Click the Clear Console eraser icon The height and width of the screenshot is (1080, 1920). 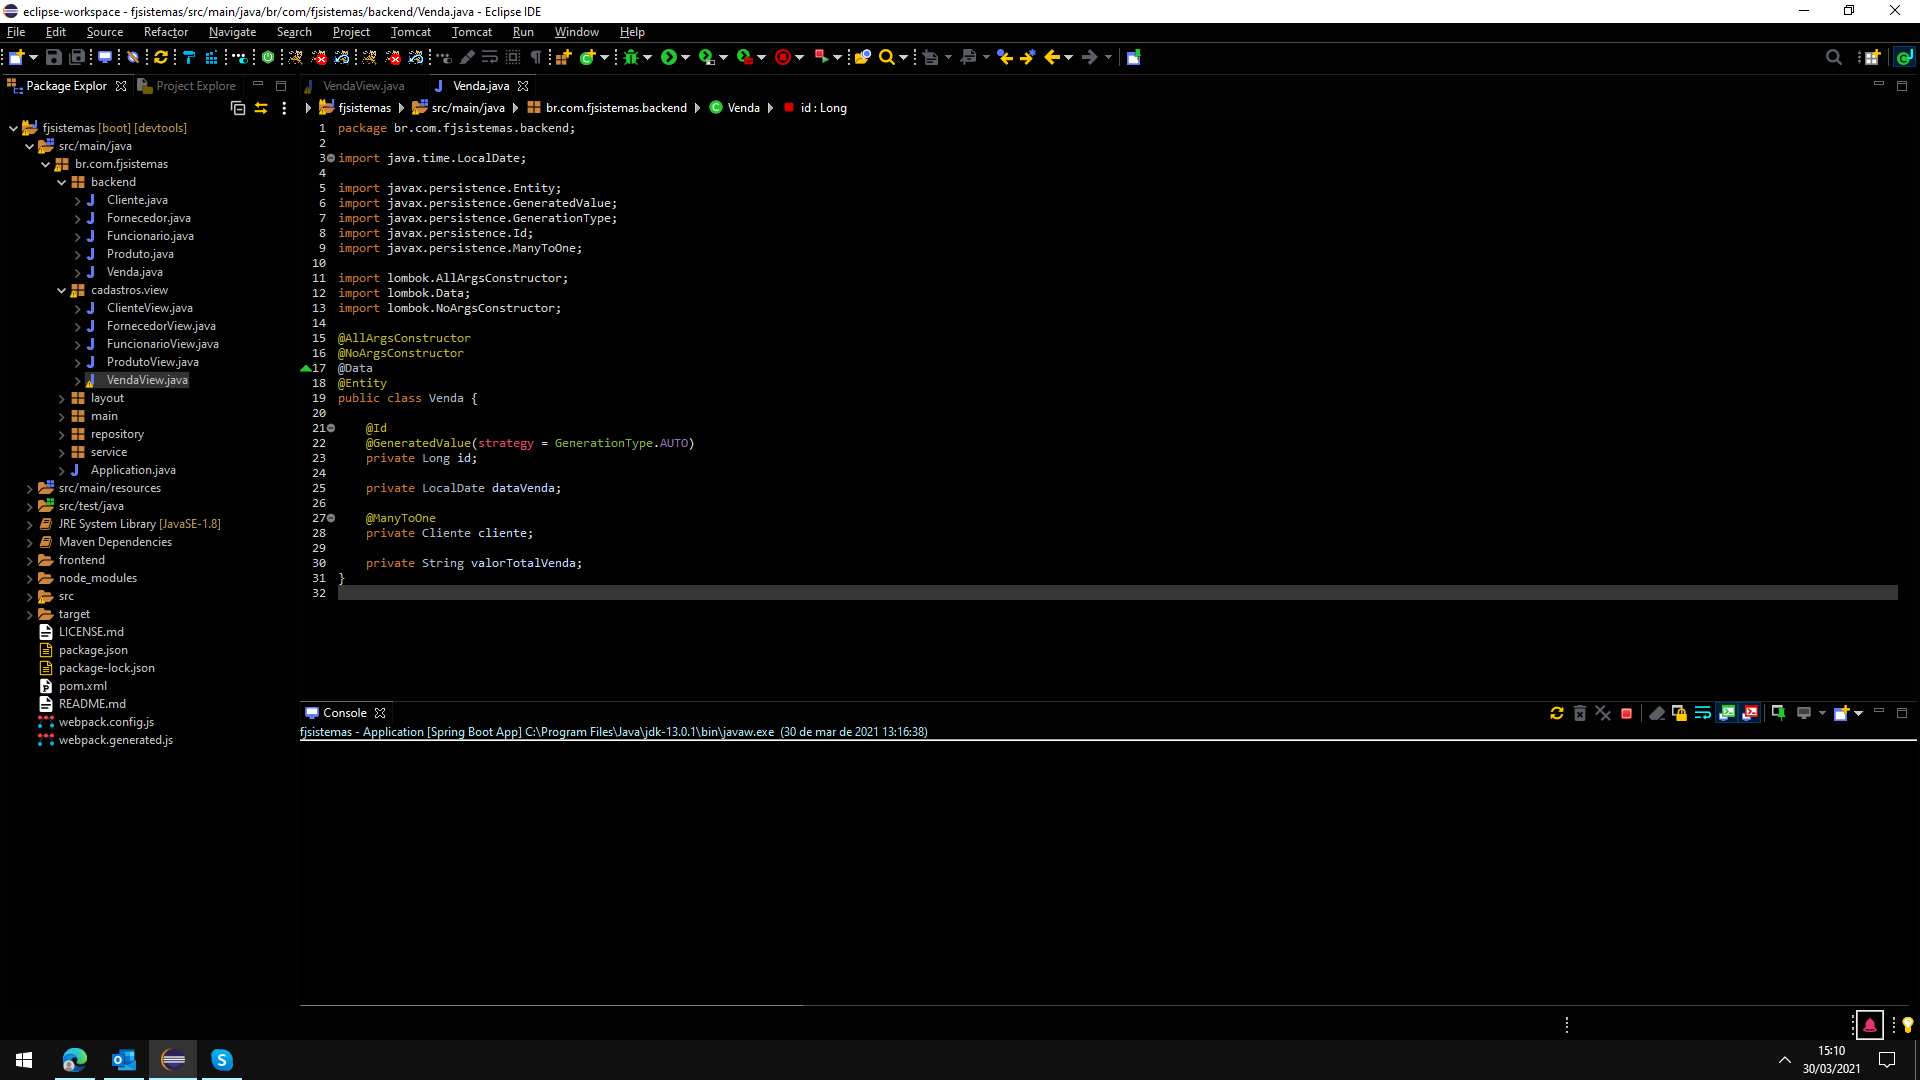[x=1657, y=713]
